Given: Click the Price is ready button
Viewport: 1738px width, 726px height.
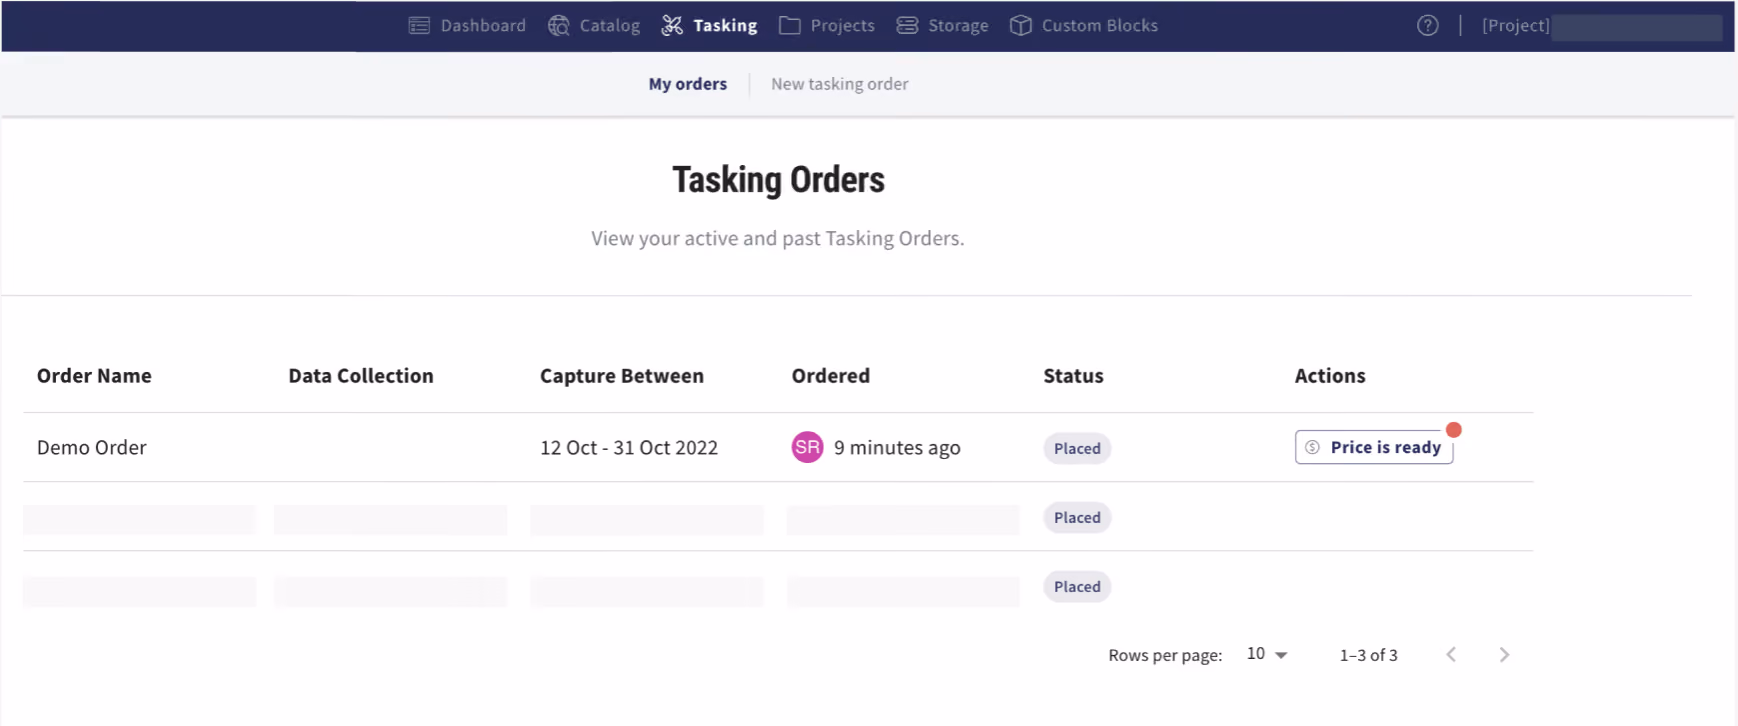Looking at the screenshot, I should click(1374, 447).
